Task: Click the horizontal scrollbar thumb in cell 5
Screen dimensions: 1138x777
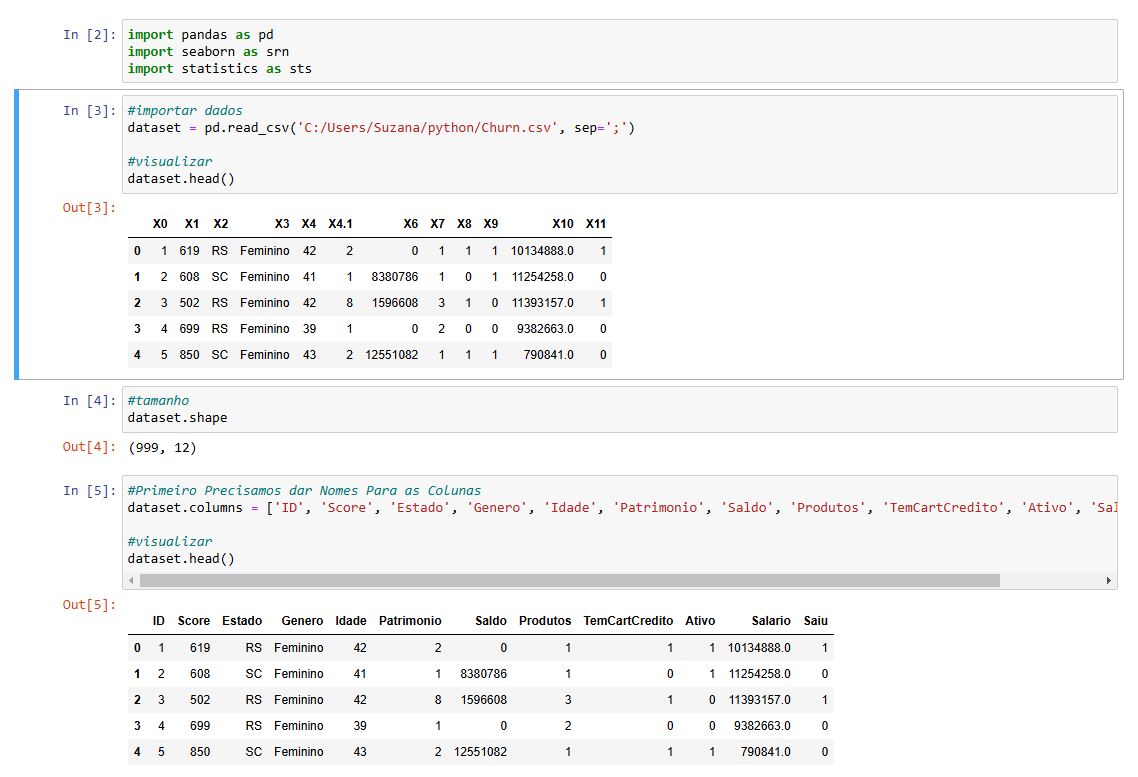Action: pyautogui.click(x=569, y=581)
